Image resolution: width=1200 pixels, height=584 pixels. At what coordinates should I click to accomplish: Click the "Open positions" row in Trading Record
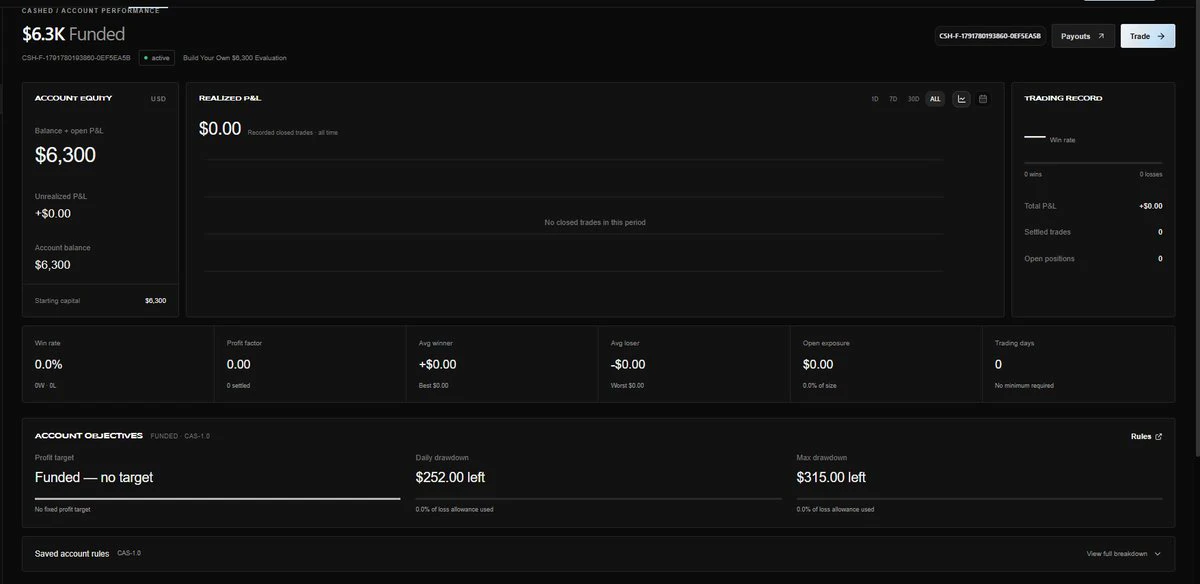tap(1093, 259)
